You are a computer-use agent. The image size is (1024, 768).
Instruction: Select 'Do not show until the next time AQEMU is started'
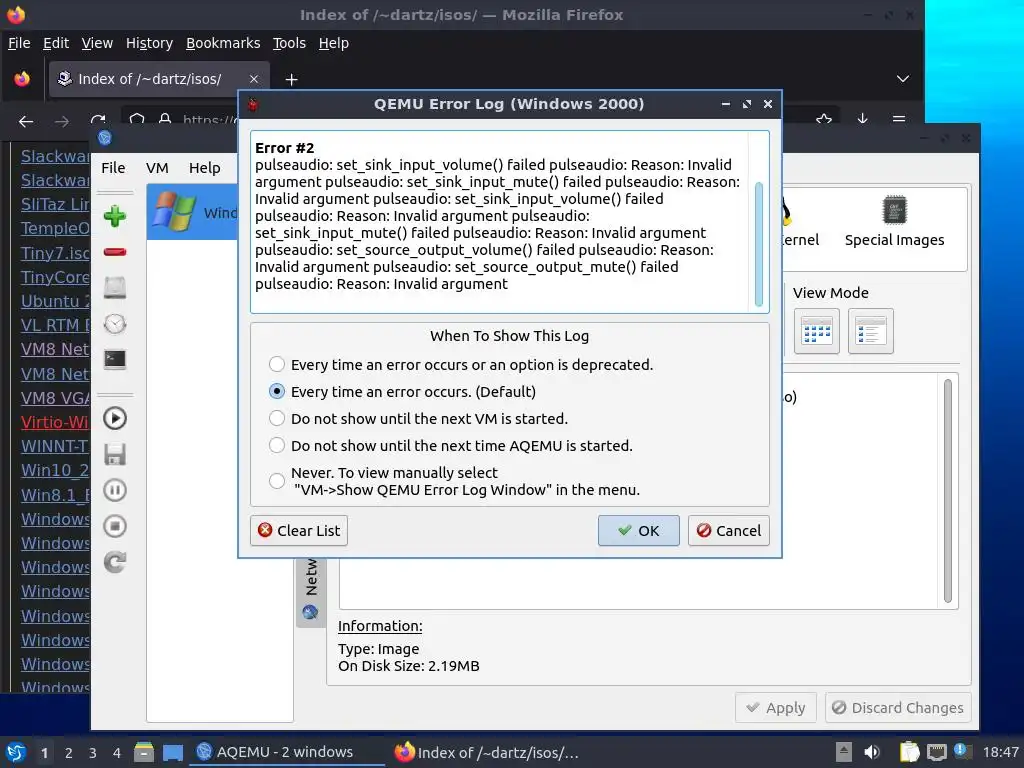(277, 445)
